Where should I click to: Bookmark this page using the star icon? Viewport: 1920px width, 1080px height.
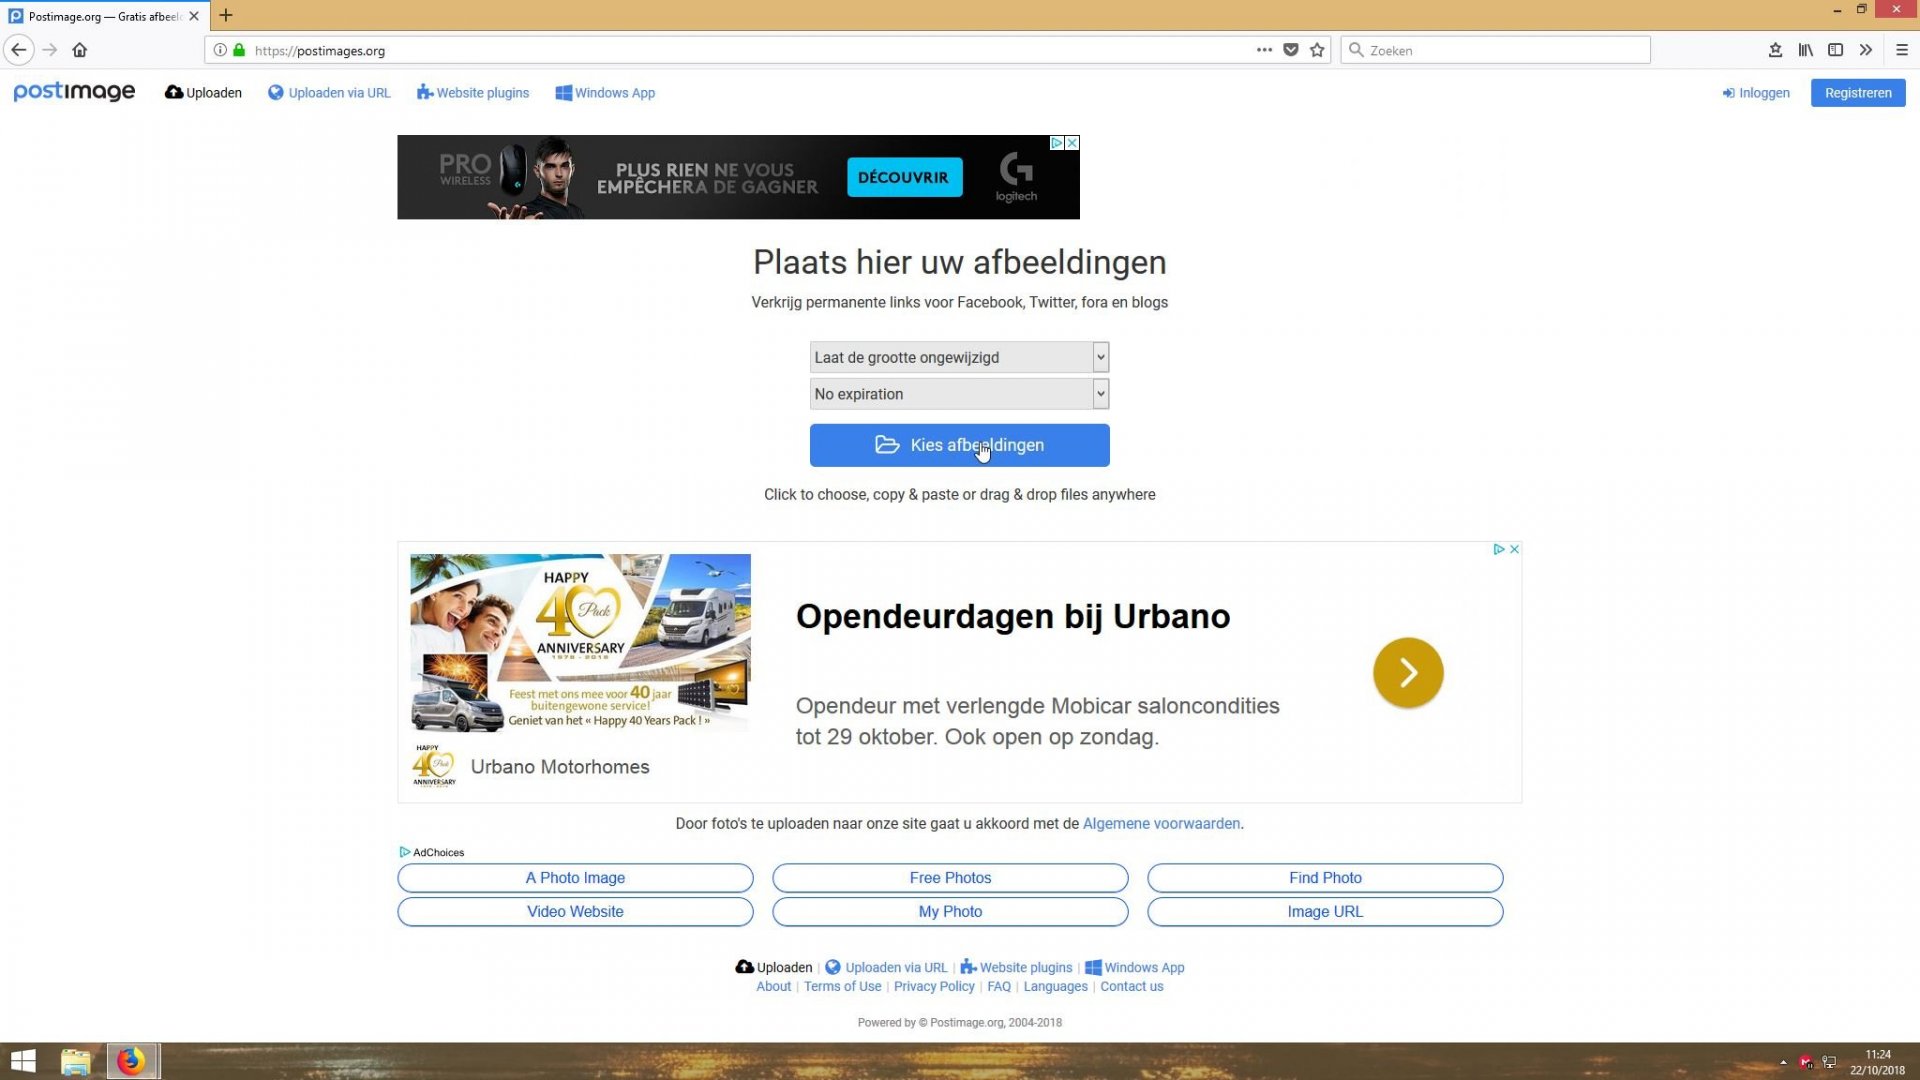pyautogui.click(x=1317, y=50)
